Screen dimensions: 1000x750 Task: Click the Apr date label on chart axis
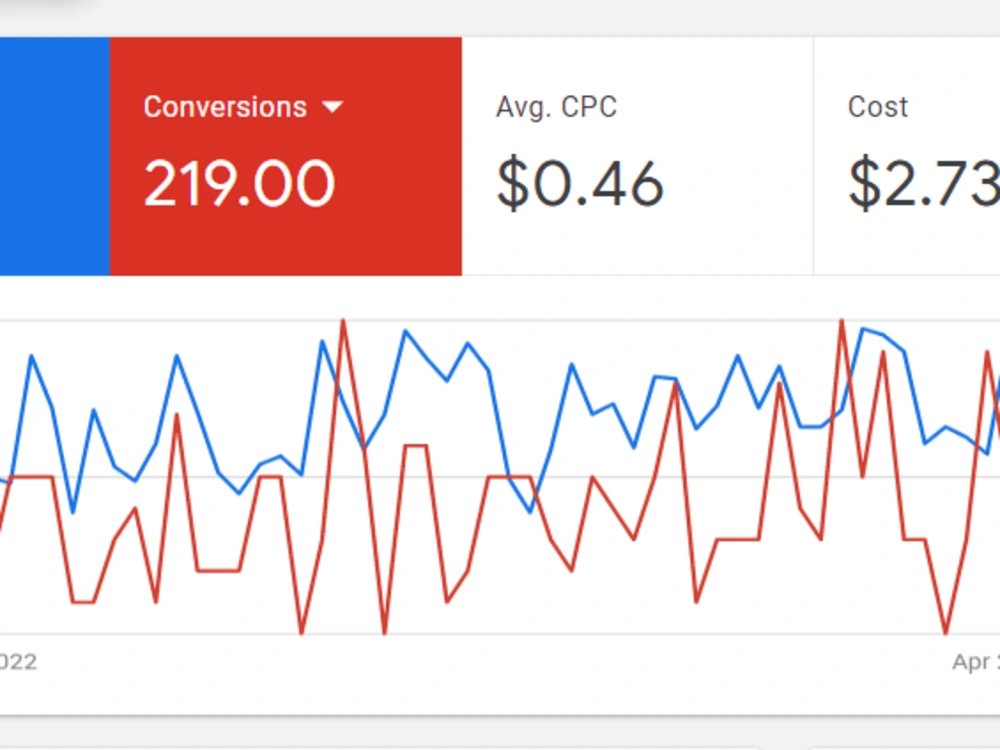(976, 661)
